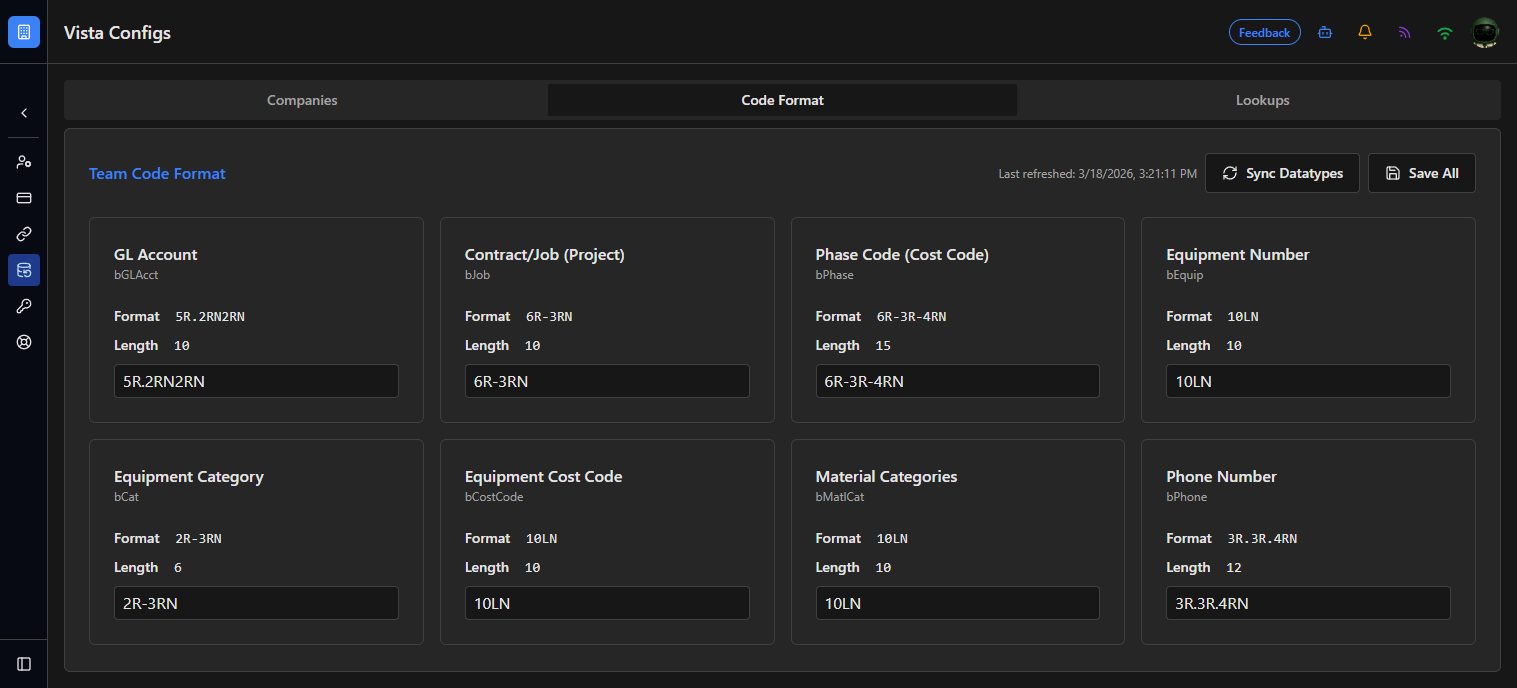This screenshot has width=1517, height=688.
Task: Open the link chain sidebar icon
Action: point(24,234)
